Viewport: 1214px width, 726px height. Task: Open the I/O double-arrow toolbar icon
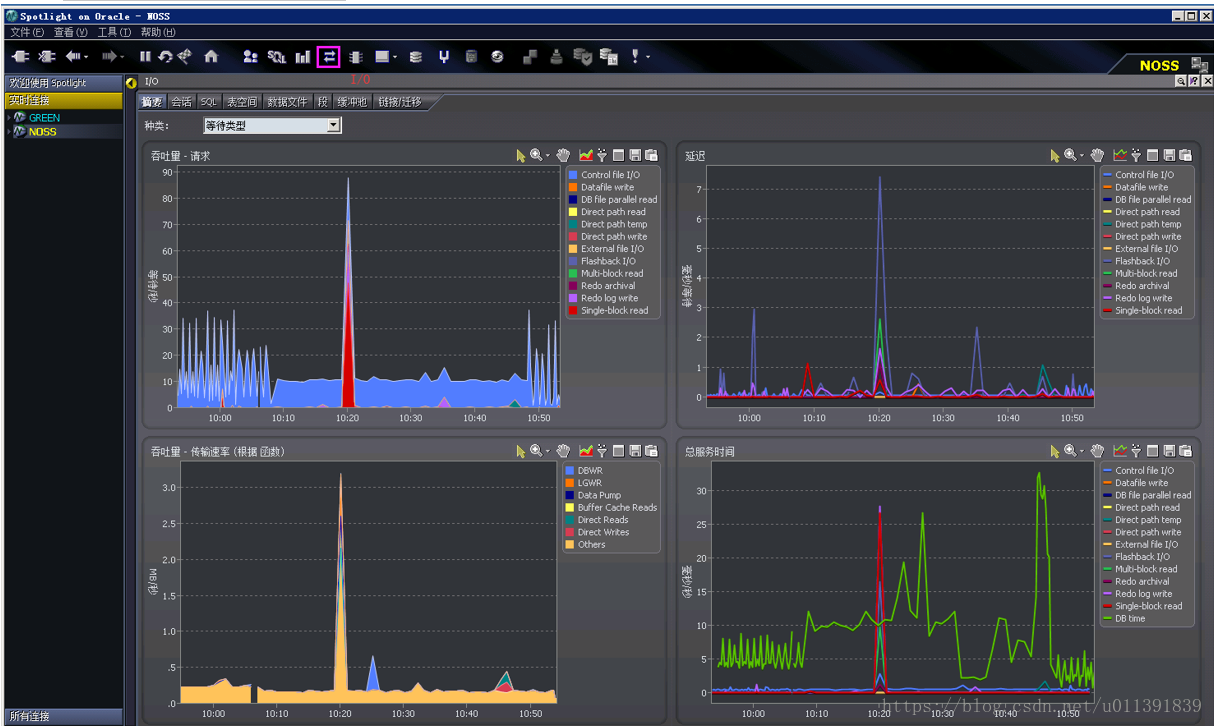coord(328,57)
